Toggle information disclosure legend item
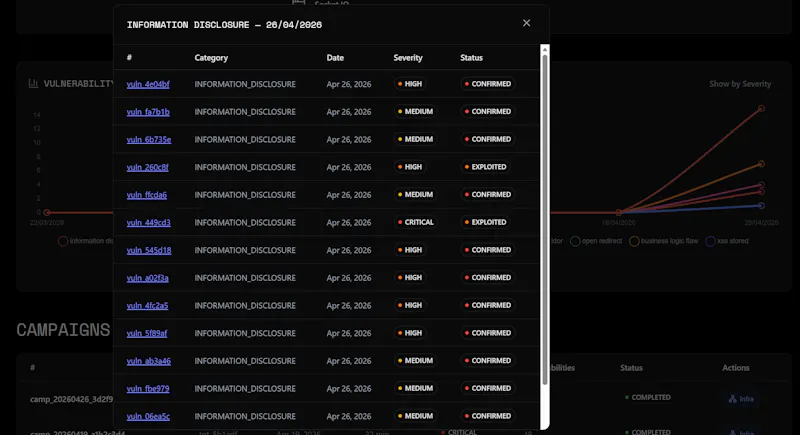This screenshot has width=800, height=435. (x=86, y=241)
